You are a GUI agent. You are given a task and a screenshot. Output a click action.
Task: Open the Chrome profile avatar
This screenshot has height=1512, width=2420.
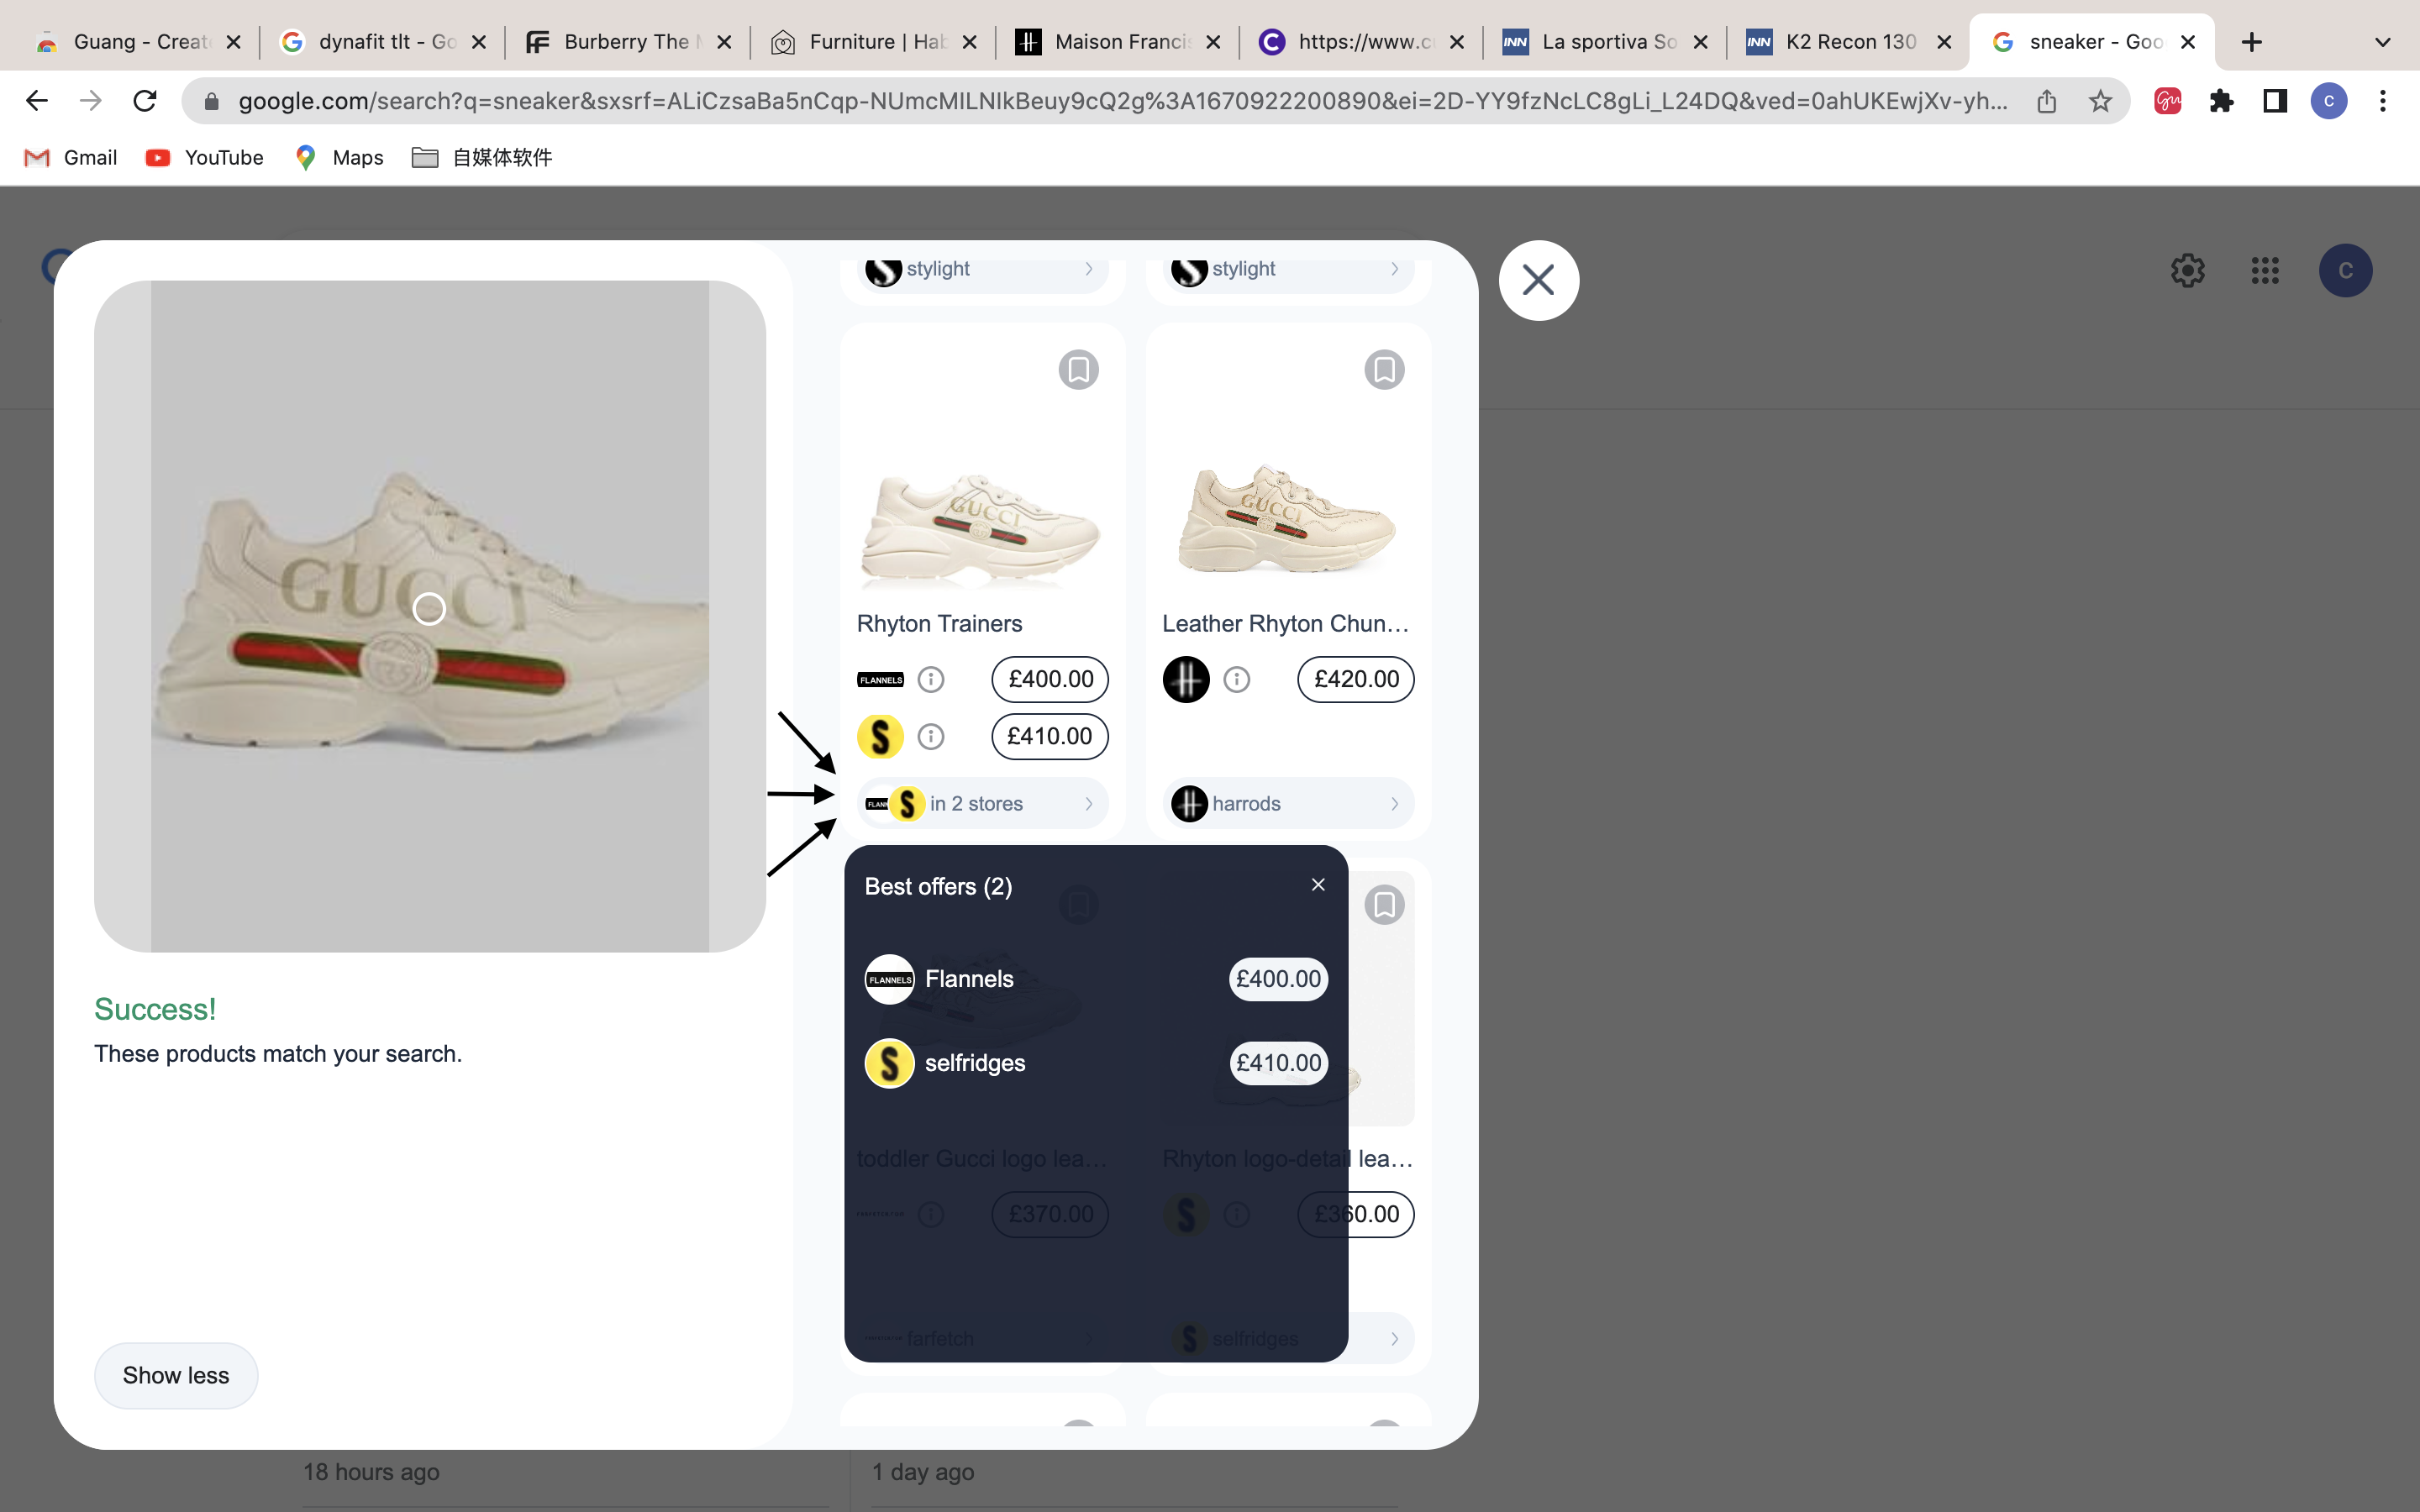pos(2329,101)
